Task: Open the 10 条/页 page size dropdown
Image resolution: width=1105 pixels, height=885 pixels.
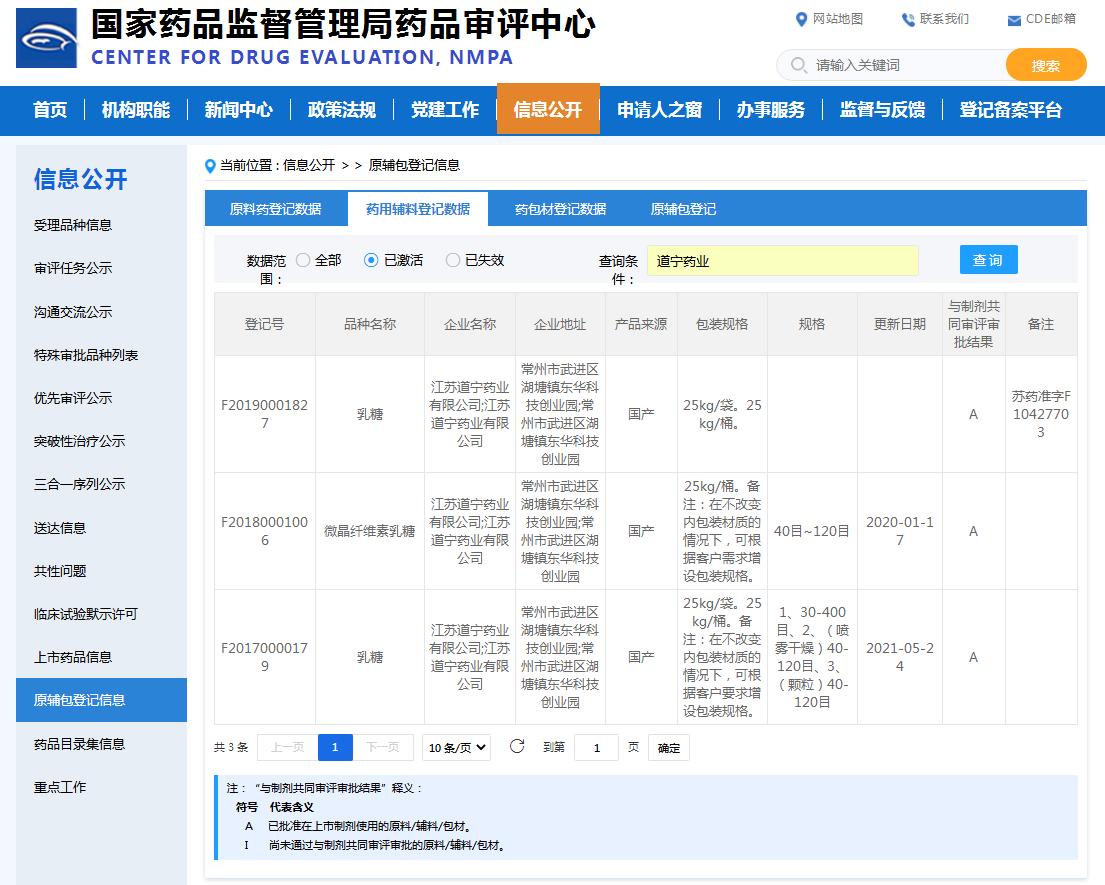Action: point(457,748)
